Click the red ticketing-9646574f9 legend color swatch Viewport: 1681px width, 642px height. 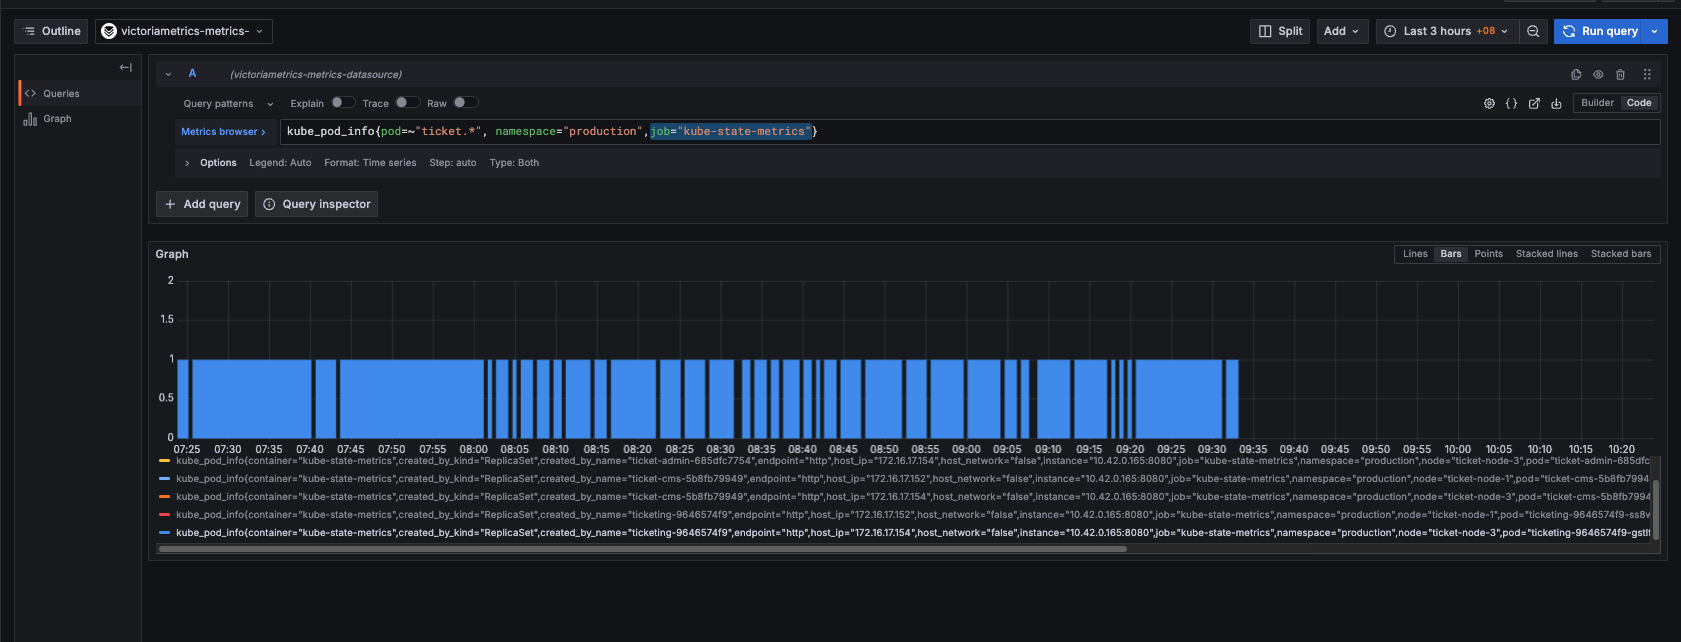[164, 515]
